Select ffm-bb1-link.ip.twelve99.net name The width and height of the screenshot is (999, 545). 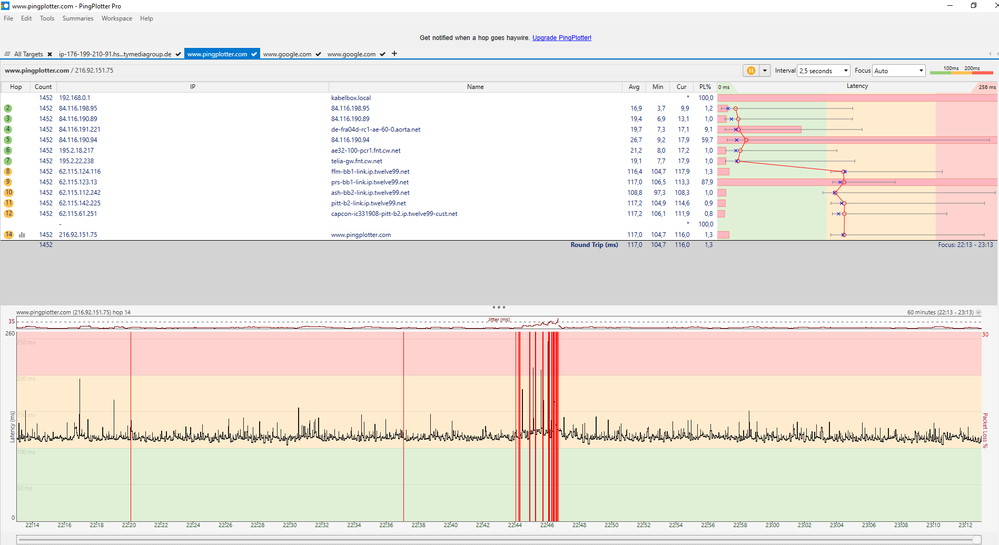click(370, 171)
